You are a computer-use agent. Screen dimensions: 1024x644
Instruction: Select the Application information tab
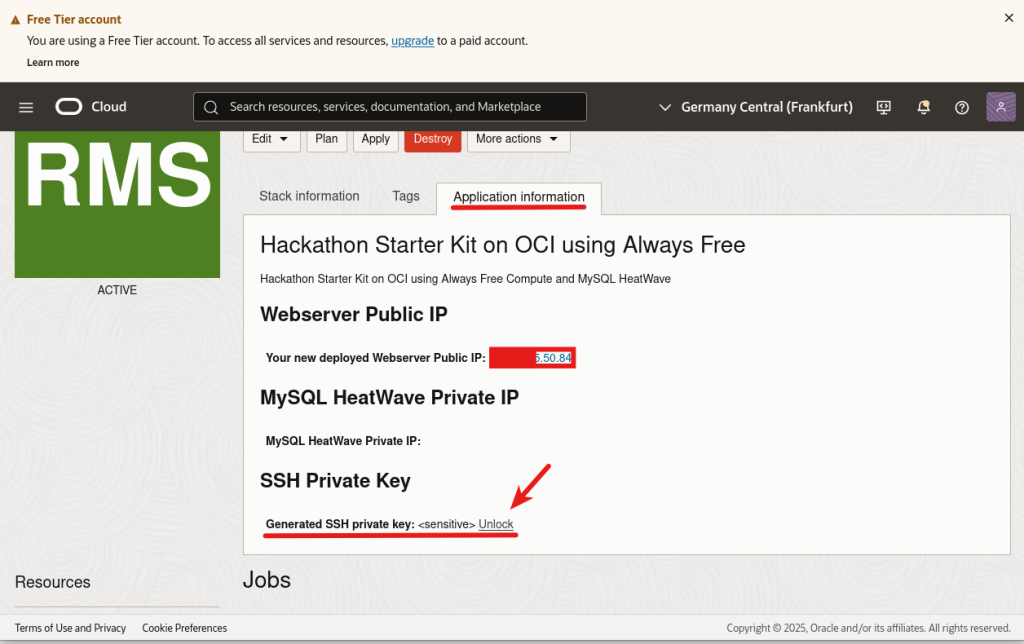(x=519, y=197)
